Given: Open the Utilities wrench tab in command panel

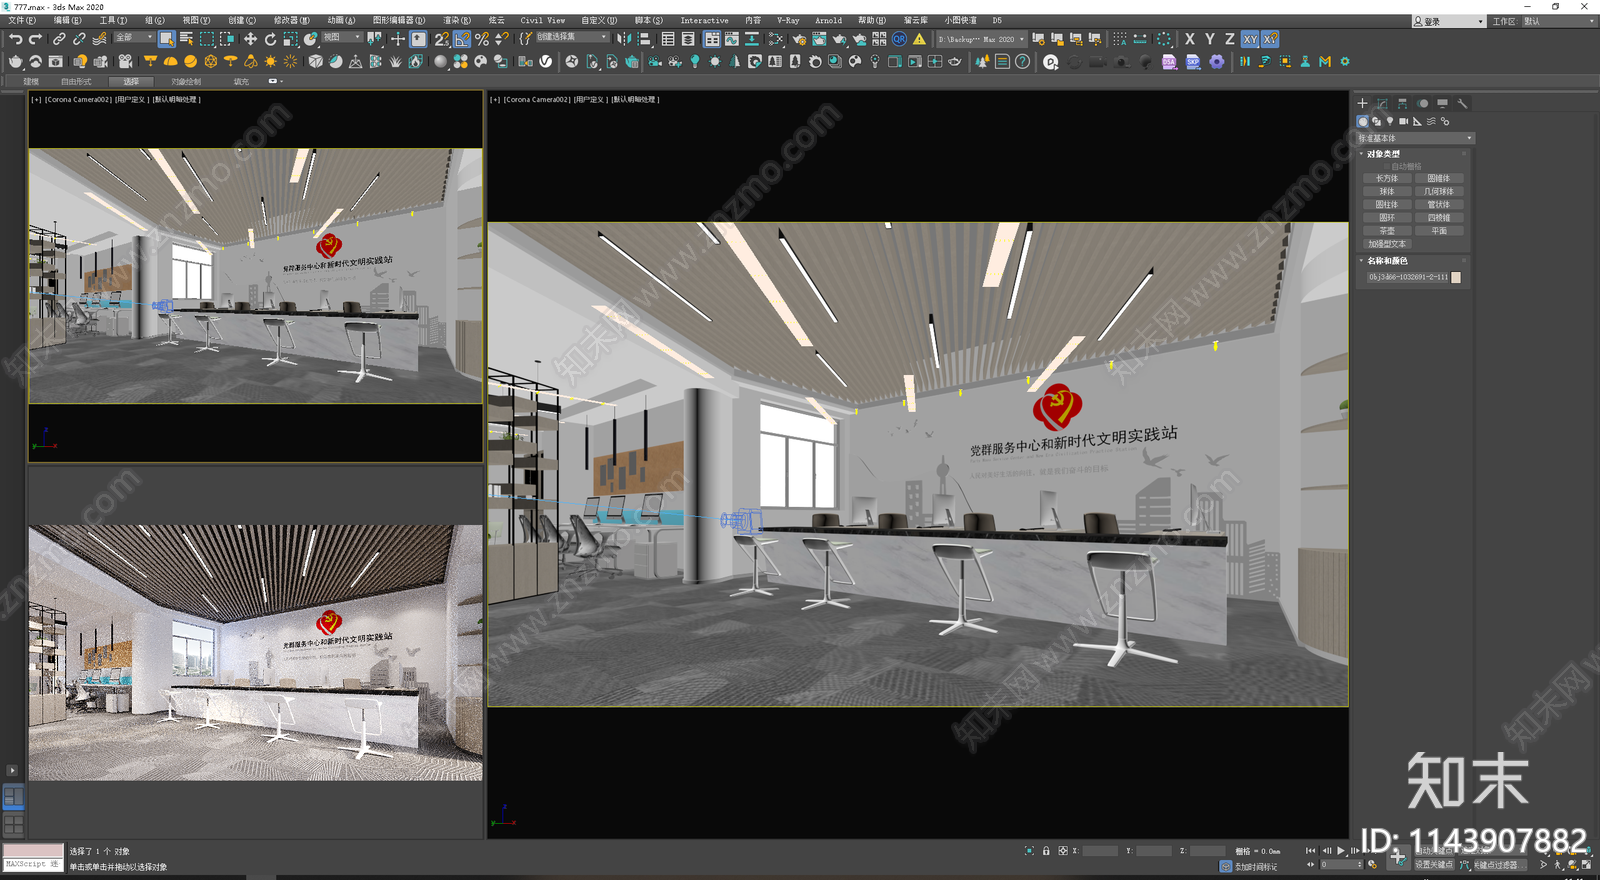Looking at the screenshot, I should tap(1462, 103).
